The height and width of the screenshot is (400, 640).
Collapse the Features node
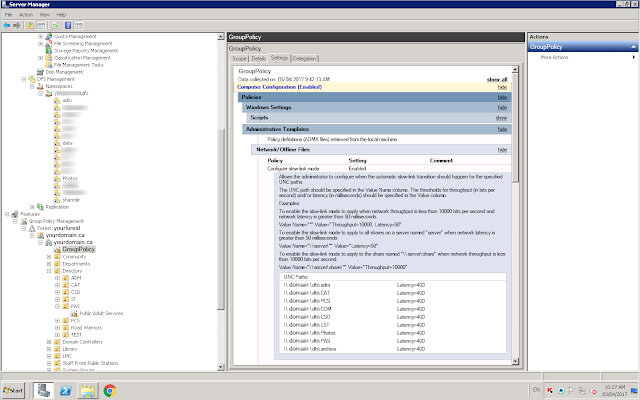pyautogui.click(x=7, y=214)
